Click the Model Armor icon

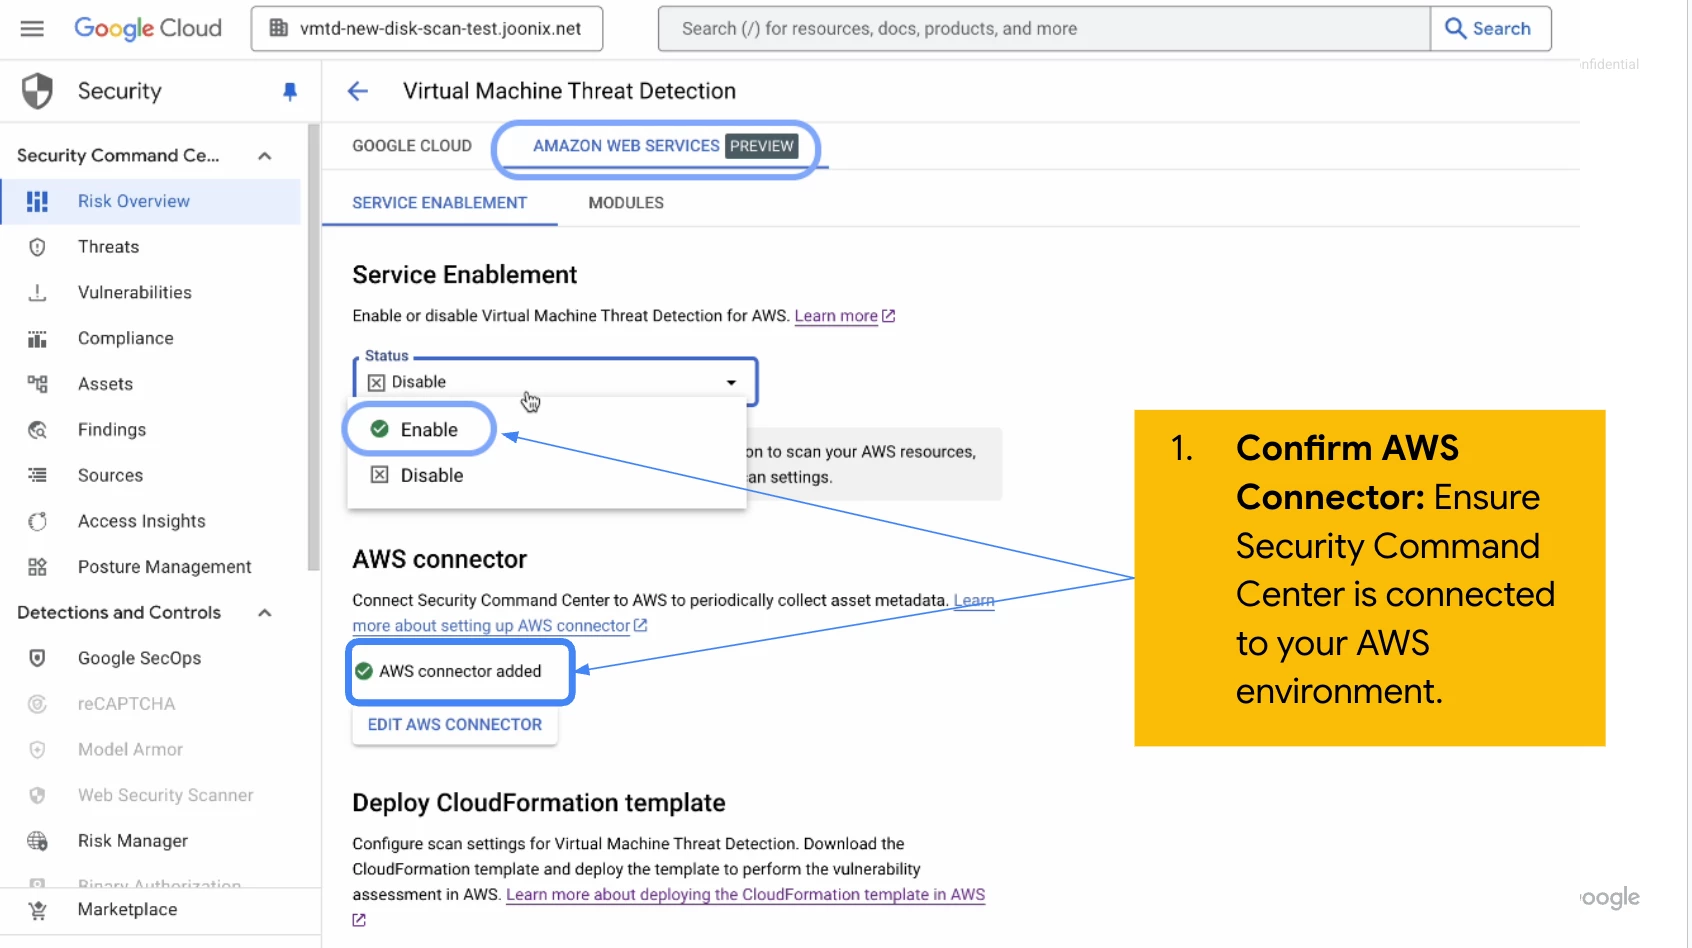[x=37, y=750]
